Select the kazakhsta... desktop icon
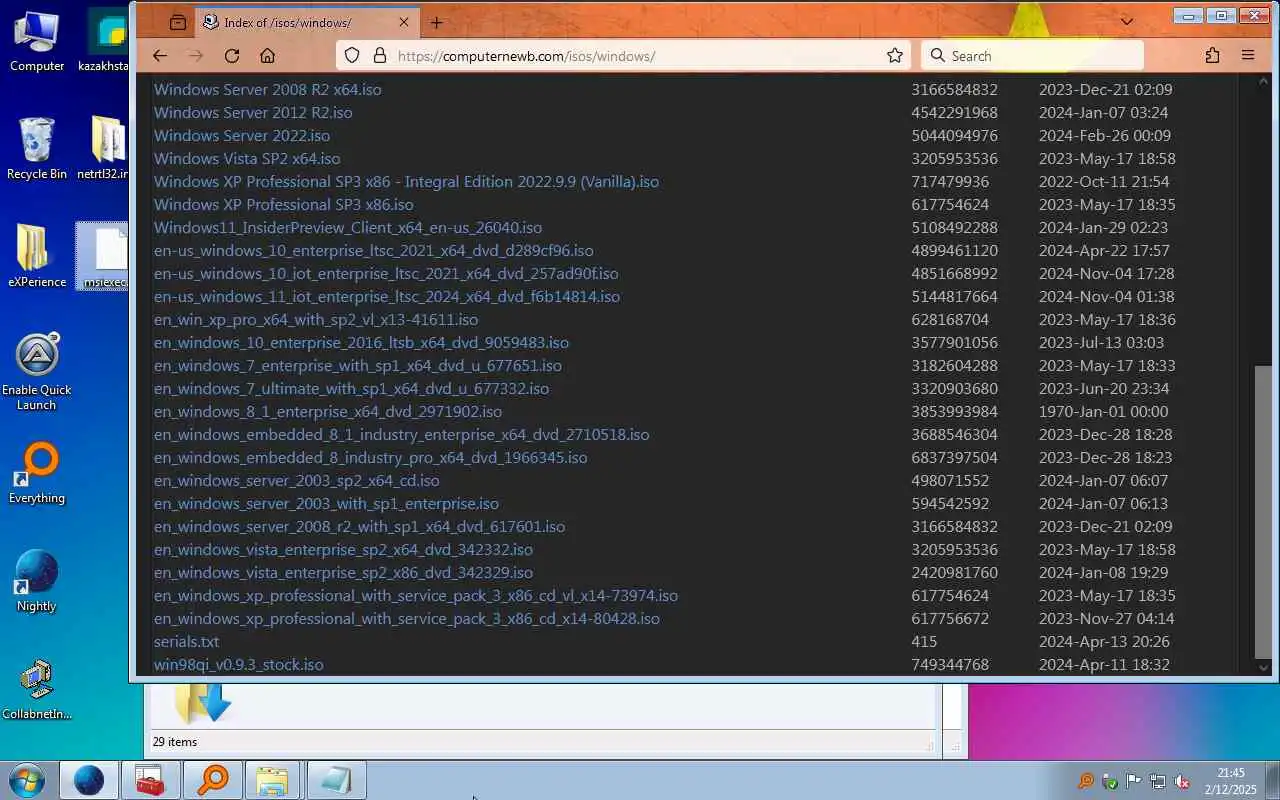1280x800 pixels. tap(103, 42)
